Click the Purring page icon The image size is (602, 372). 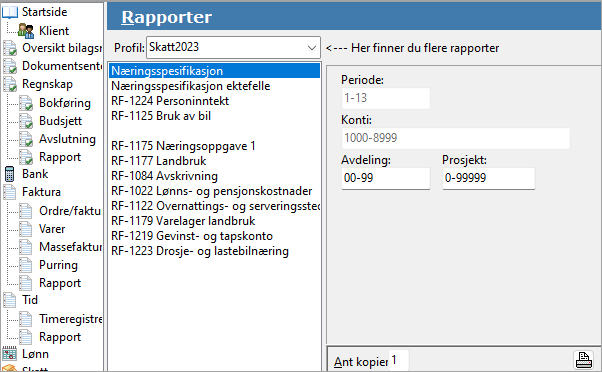click(26, 265)
